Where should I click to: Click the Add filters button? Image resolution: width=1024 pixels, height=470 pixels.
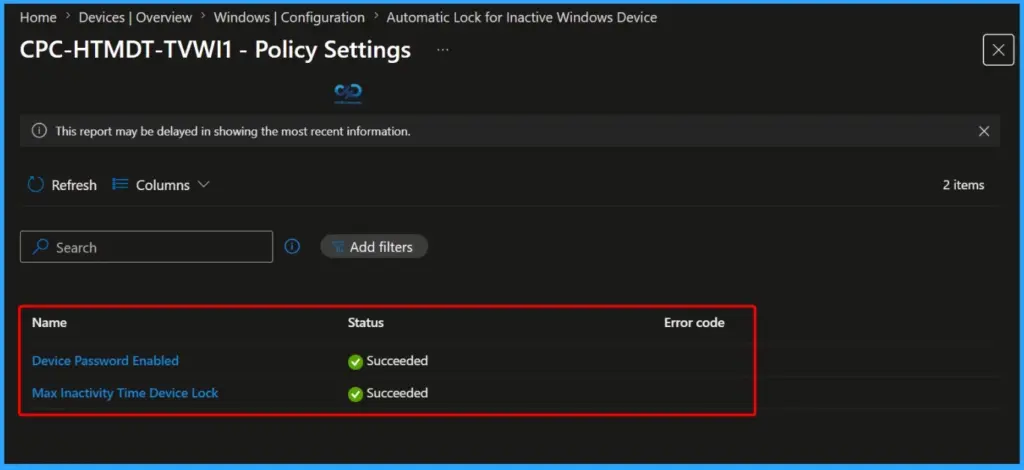click(374, 247)
